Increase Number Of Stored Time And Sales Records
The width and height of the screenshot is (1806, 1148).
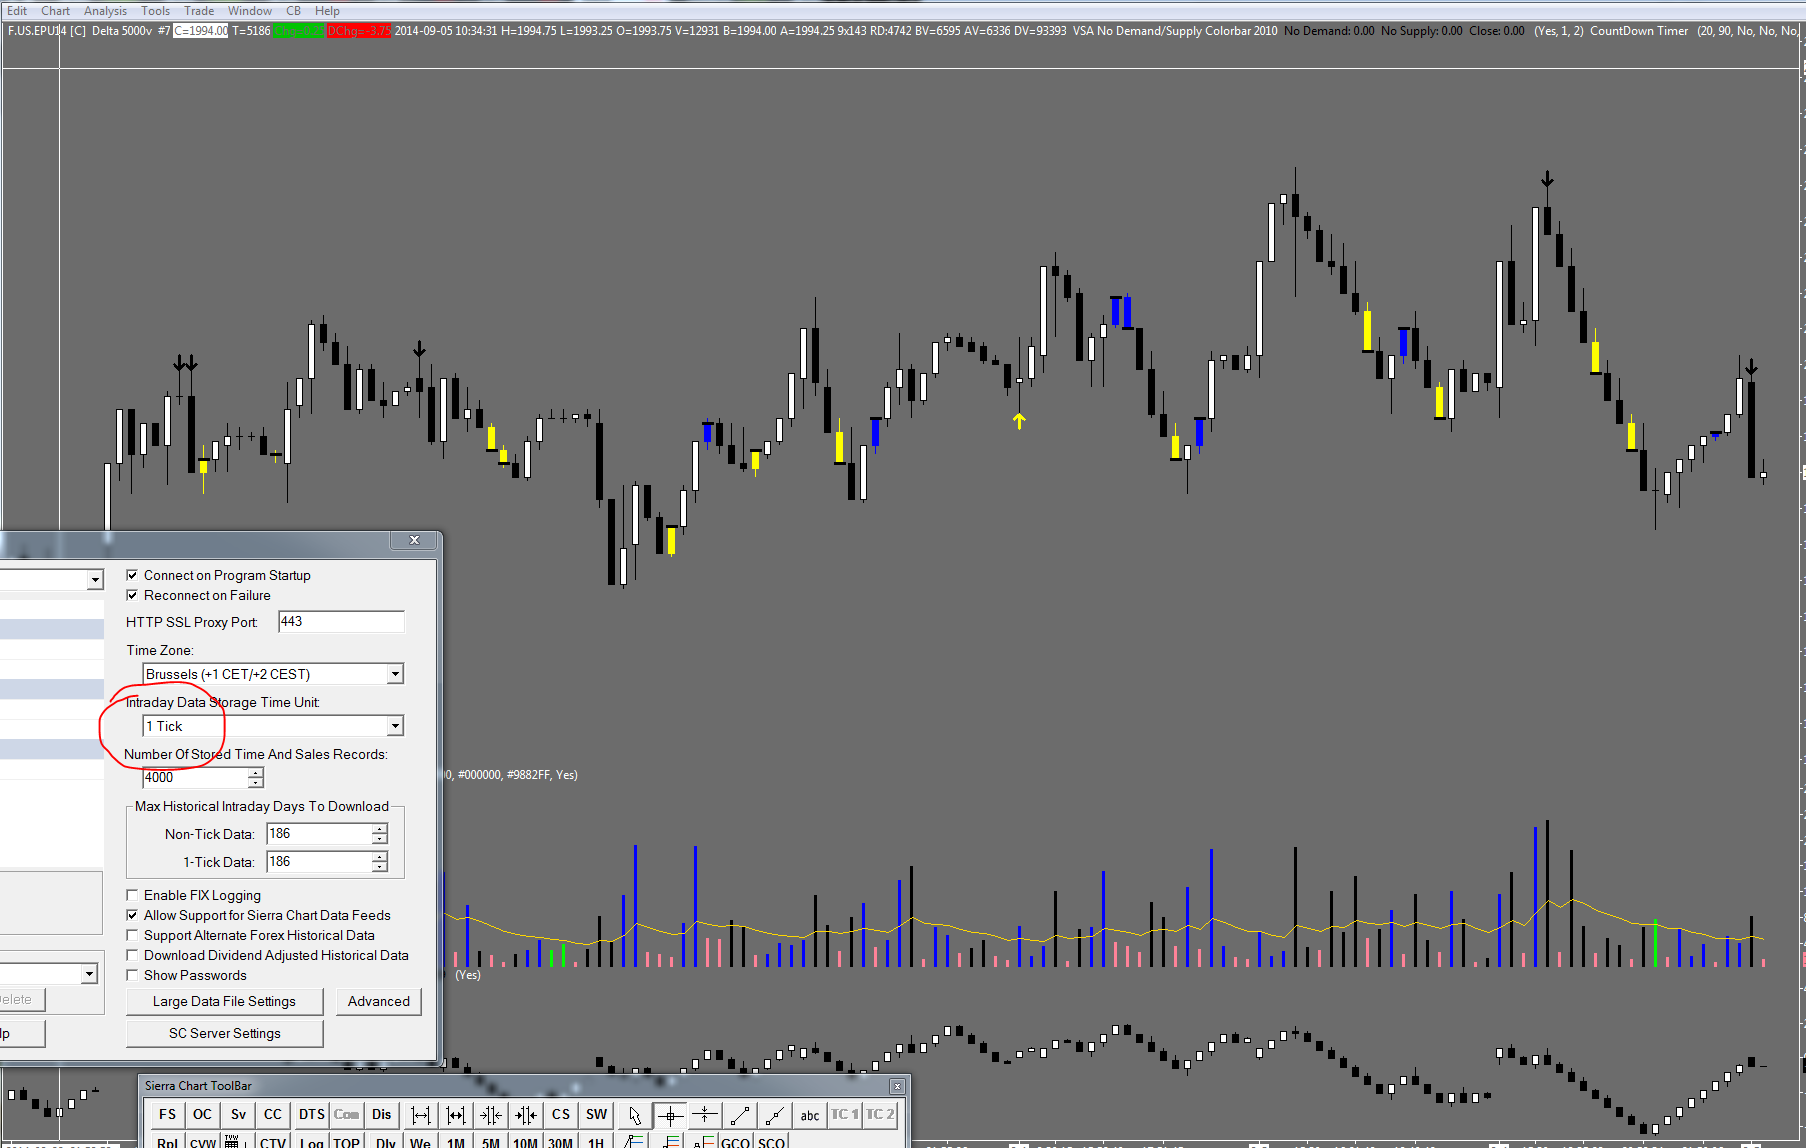point(256,773)
